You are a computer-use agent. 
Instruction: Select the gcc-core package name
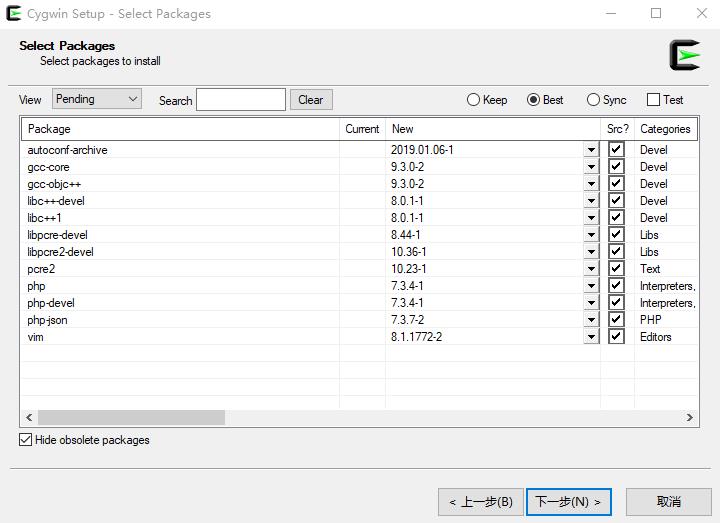click(48, 167)
